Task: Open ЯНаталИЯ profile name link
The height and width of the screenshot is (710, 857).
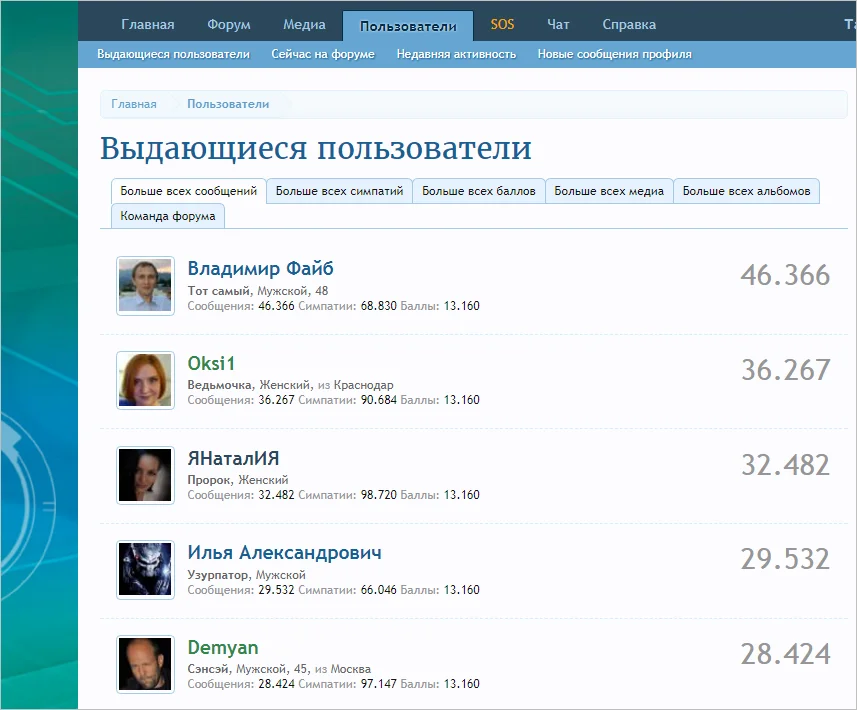Action: point(233,458)
